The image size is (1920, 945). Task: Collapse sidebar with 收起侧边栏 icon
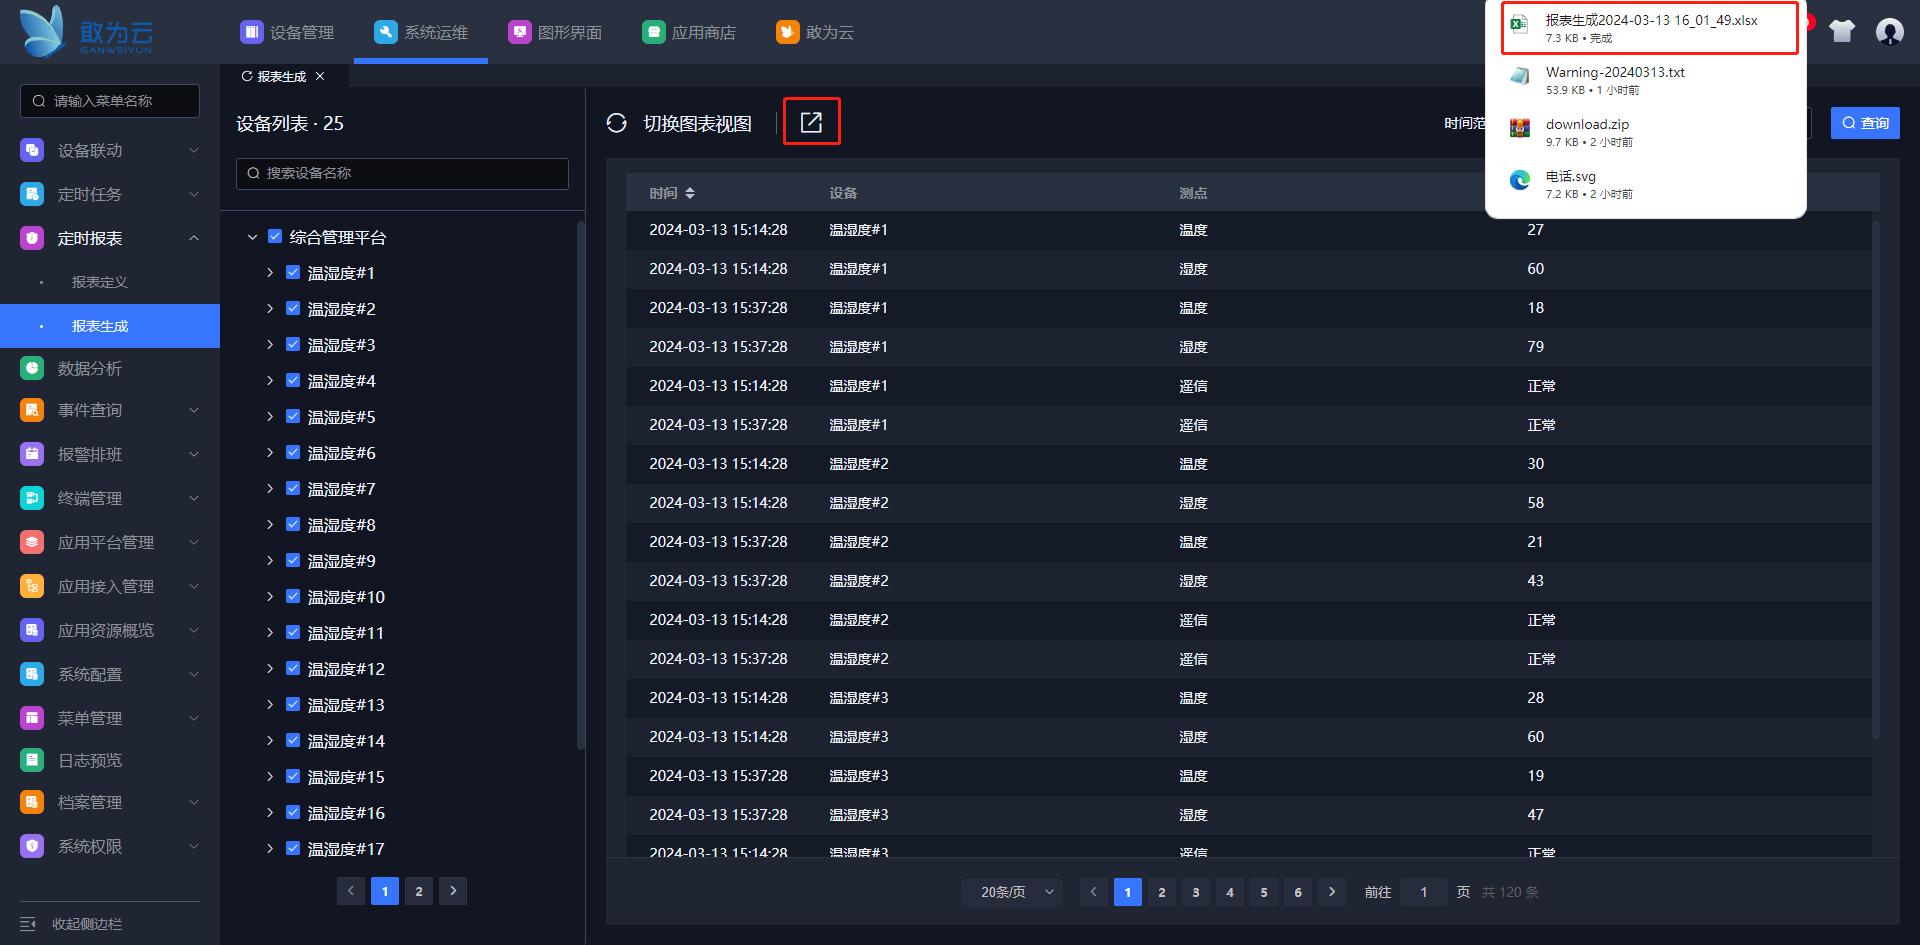click(x=28, y=924)
